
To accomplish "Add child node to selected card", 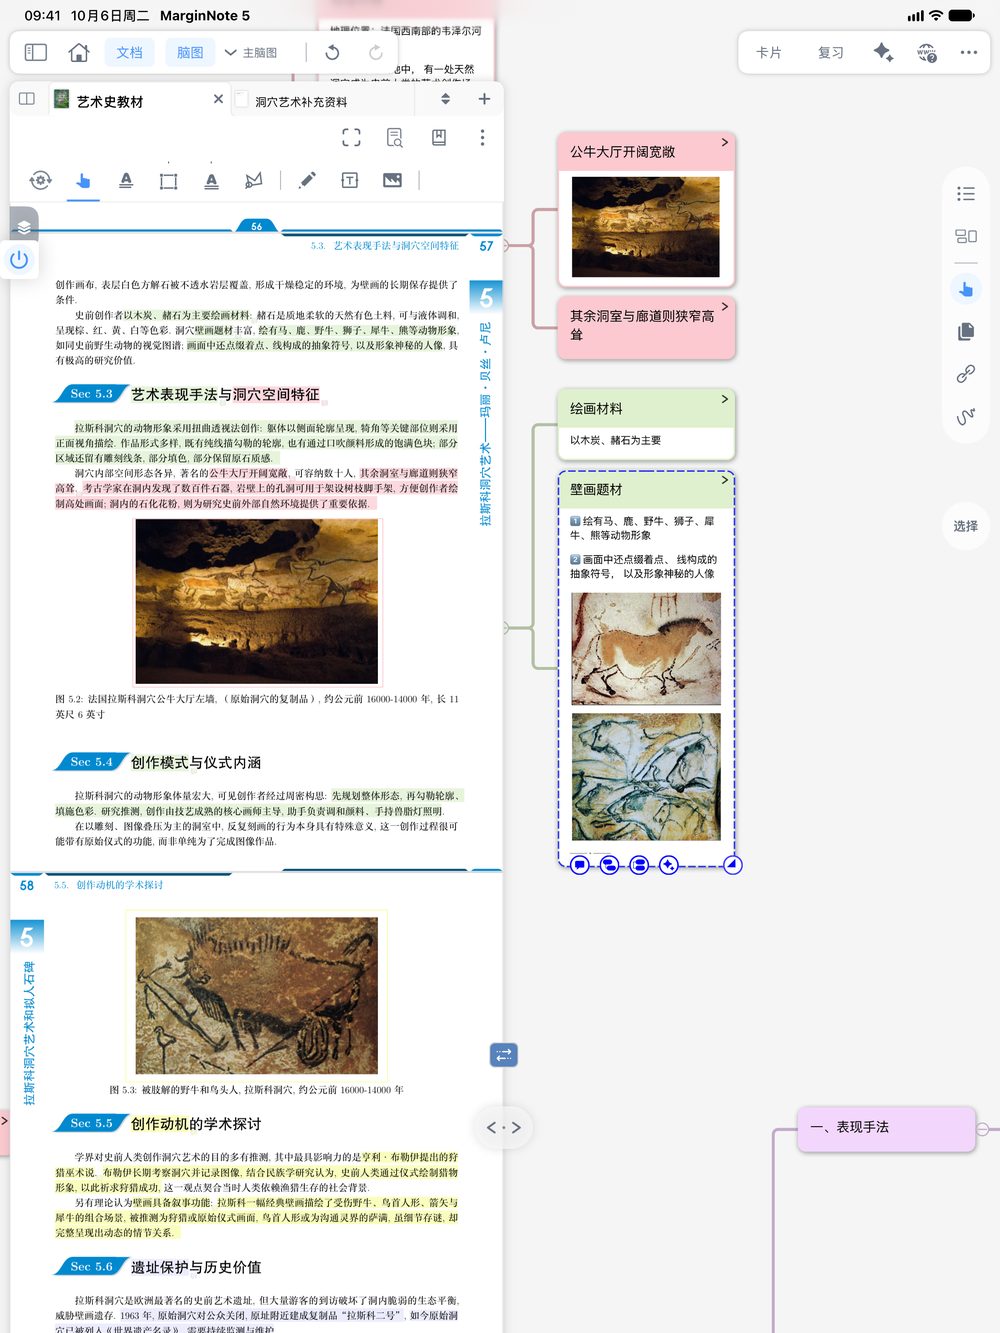I will pos(610,865).
